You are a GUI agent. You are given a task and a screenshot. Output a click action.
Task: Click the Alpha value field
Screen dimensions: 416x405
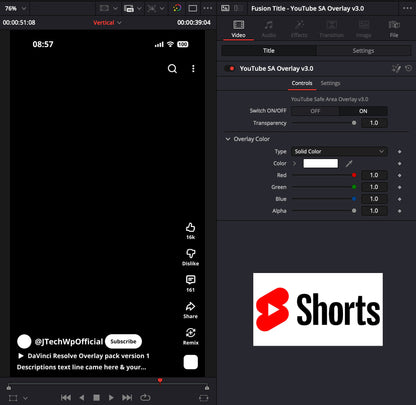(x=374, y=211)
